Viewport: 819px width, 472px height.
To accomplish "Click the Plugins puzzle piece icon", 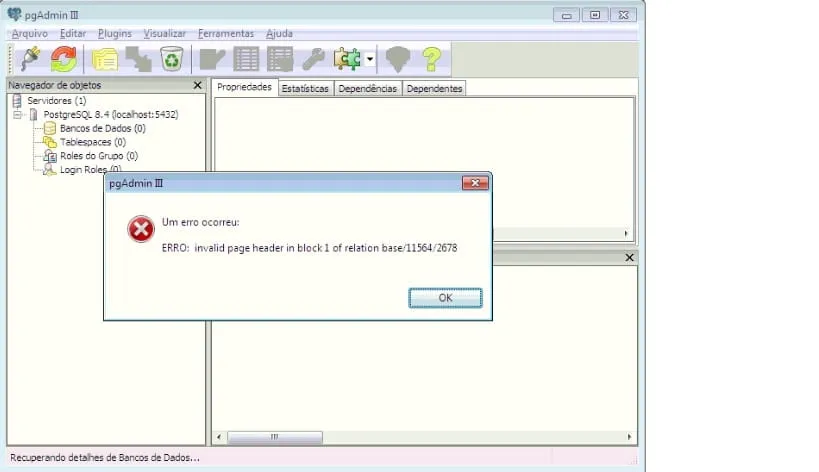I will click(347, 59).
